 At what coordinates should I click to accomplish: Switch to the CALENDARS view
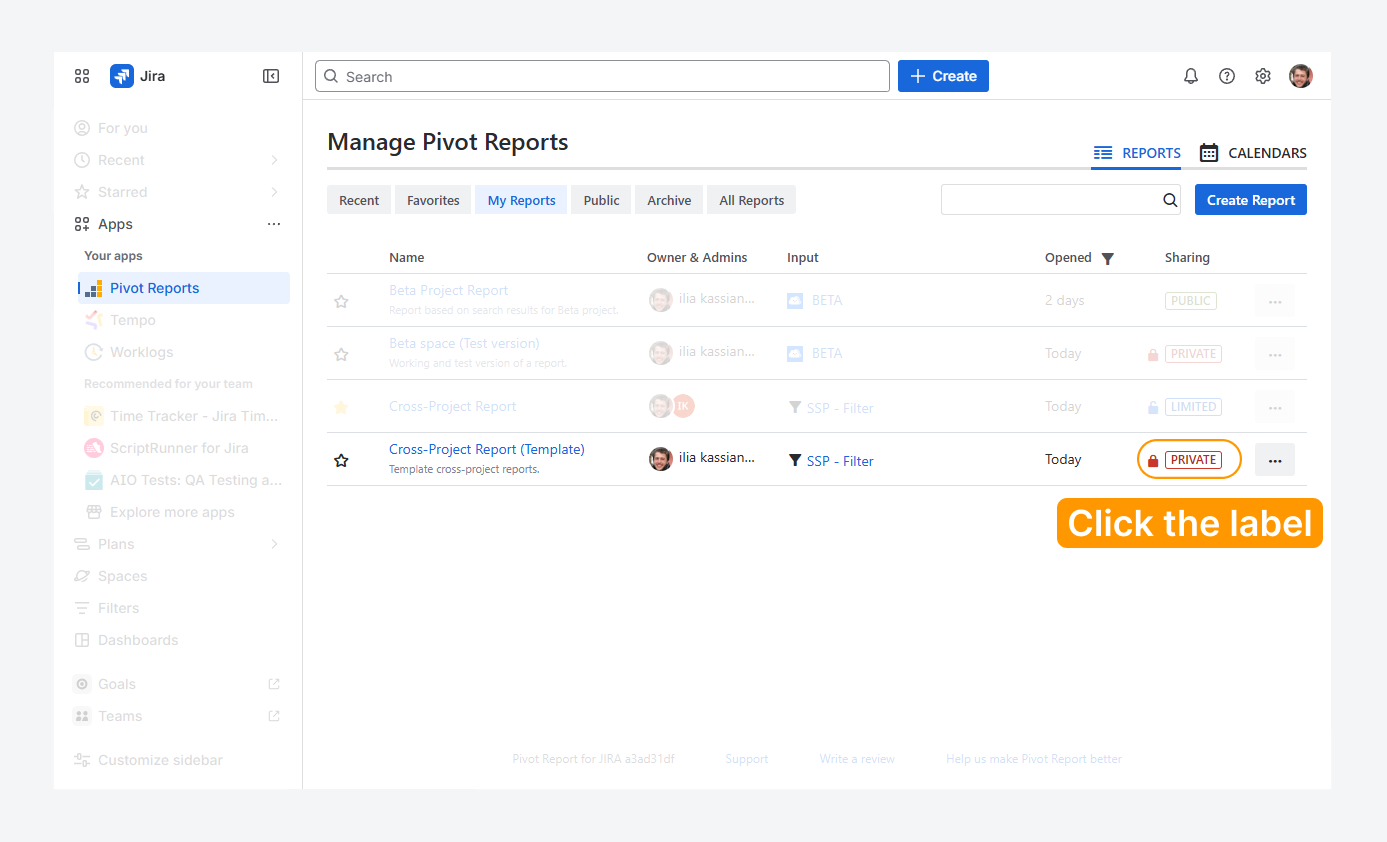pyautogui.click(x=1253, y=153)
